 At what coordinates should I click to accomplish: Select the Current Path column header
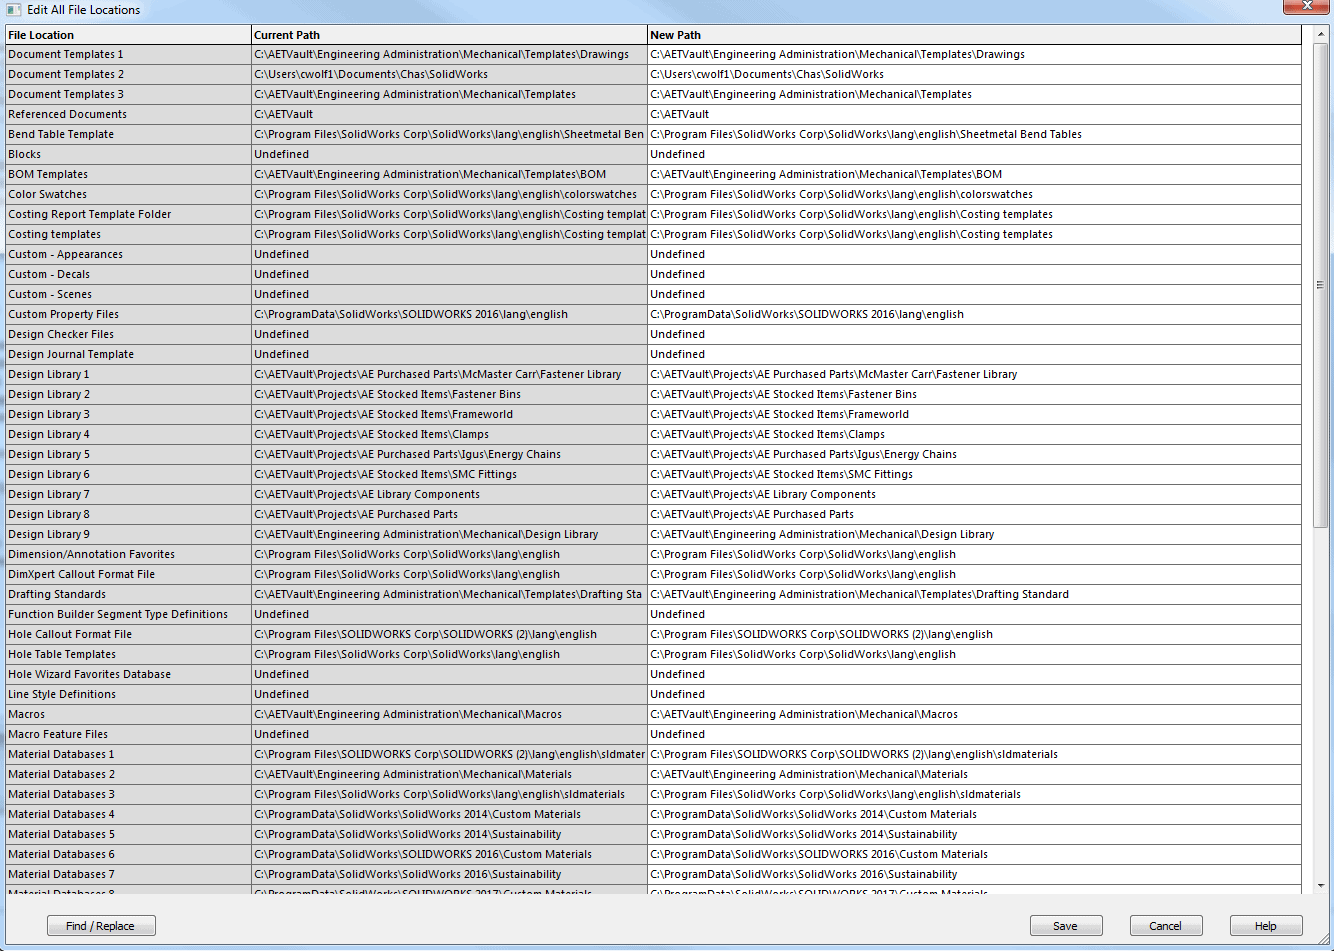click(449, 35)
